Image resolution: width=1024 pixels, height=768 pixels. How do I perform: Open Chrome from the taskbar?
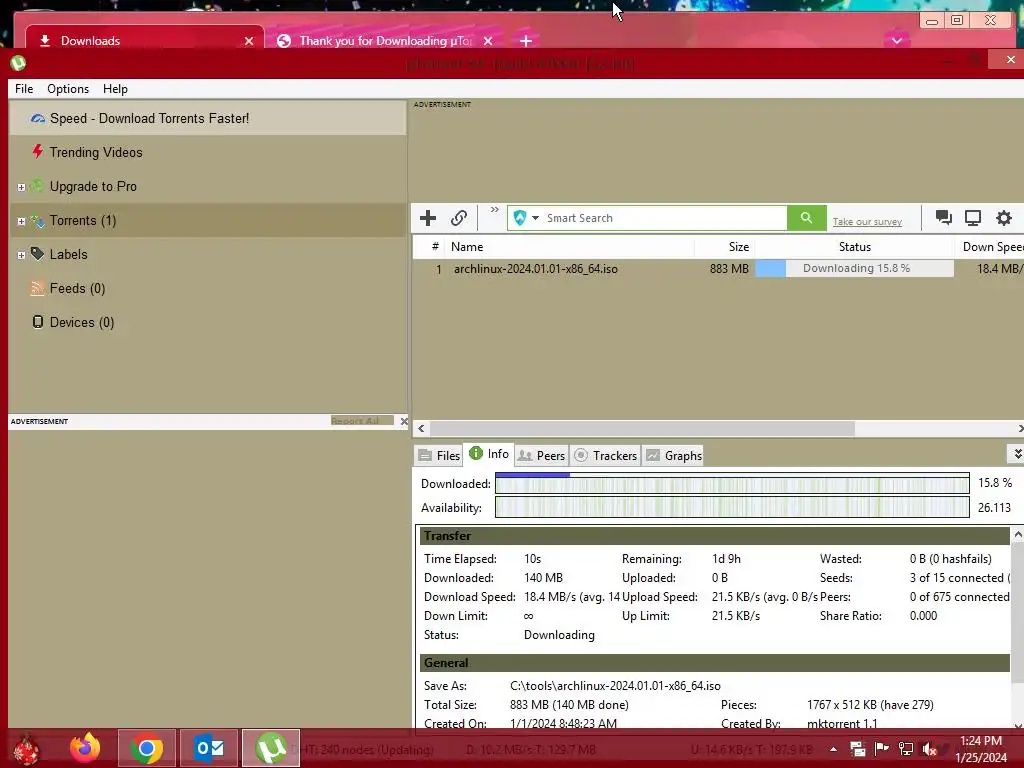[147, 748]
